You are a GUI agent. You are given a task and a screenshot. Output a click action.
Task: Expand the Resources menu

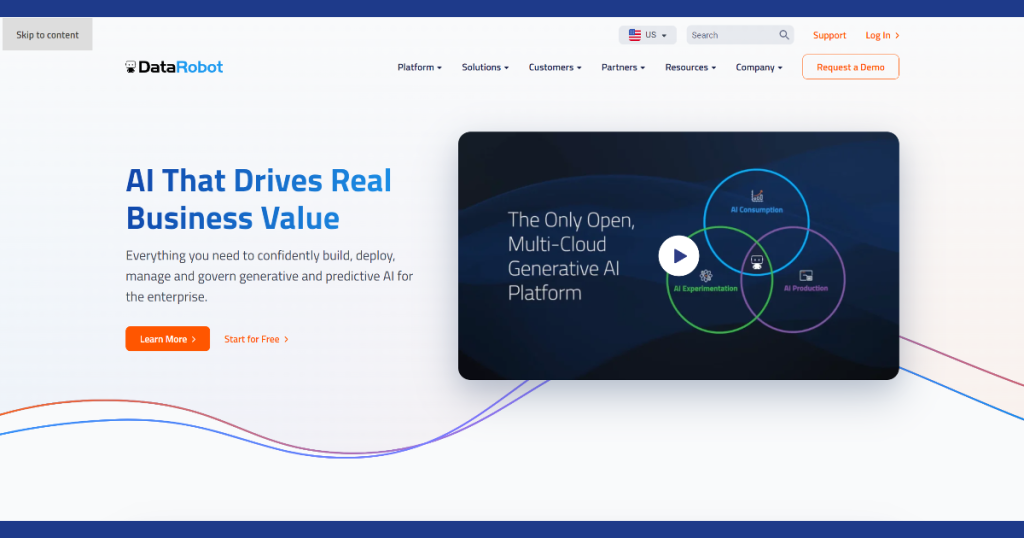pos(690,67)
